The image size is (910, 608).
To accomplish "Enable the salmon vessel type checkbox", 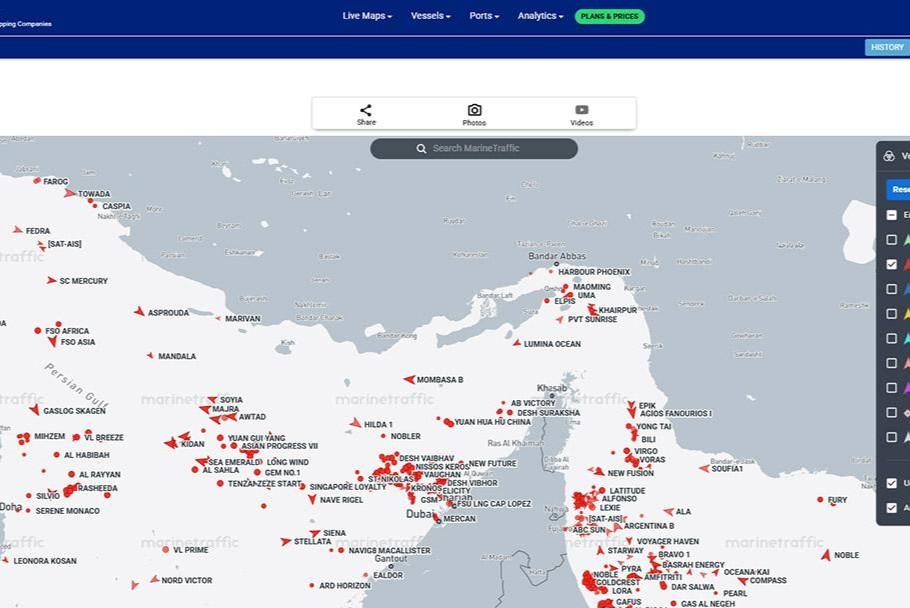I will click(x=891, y=363).
